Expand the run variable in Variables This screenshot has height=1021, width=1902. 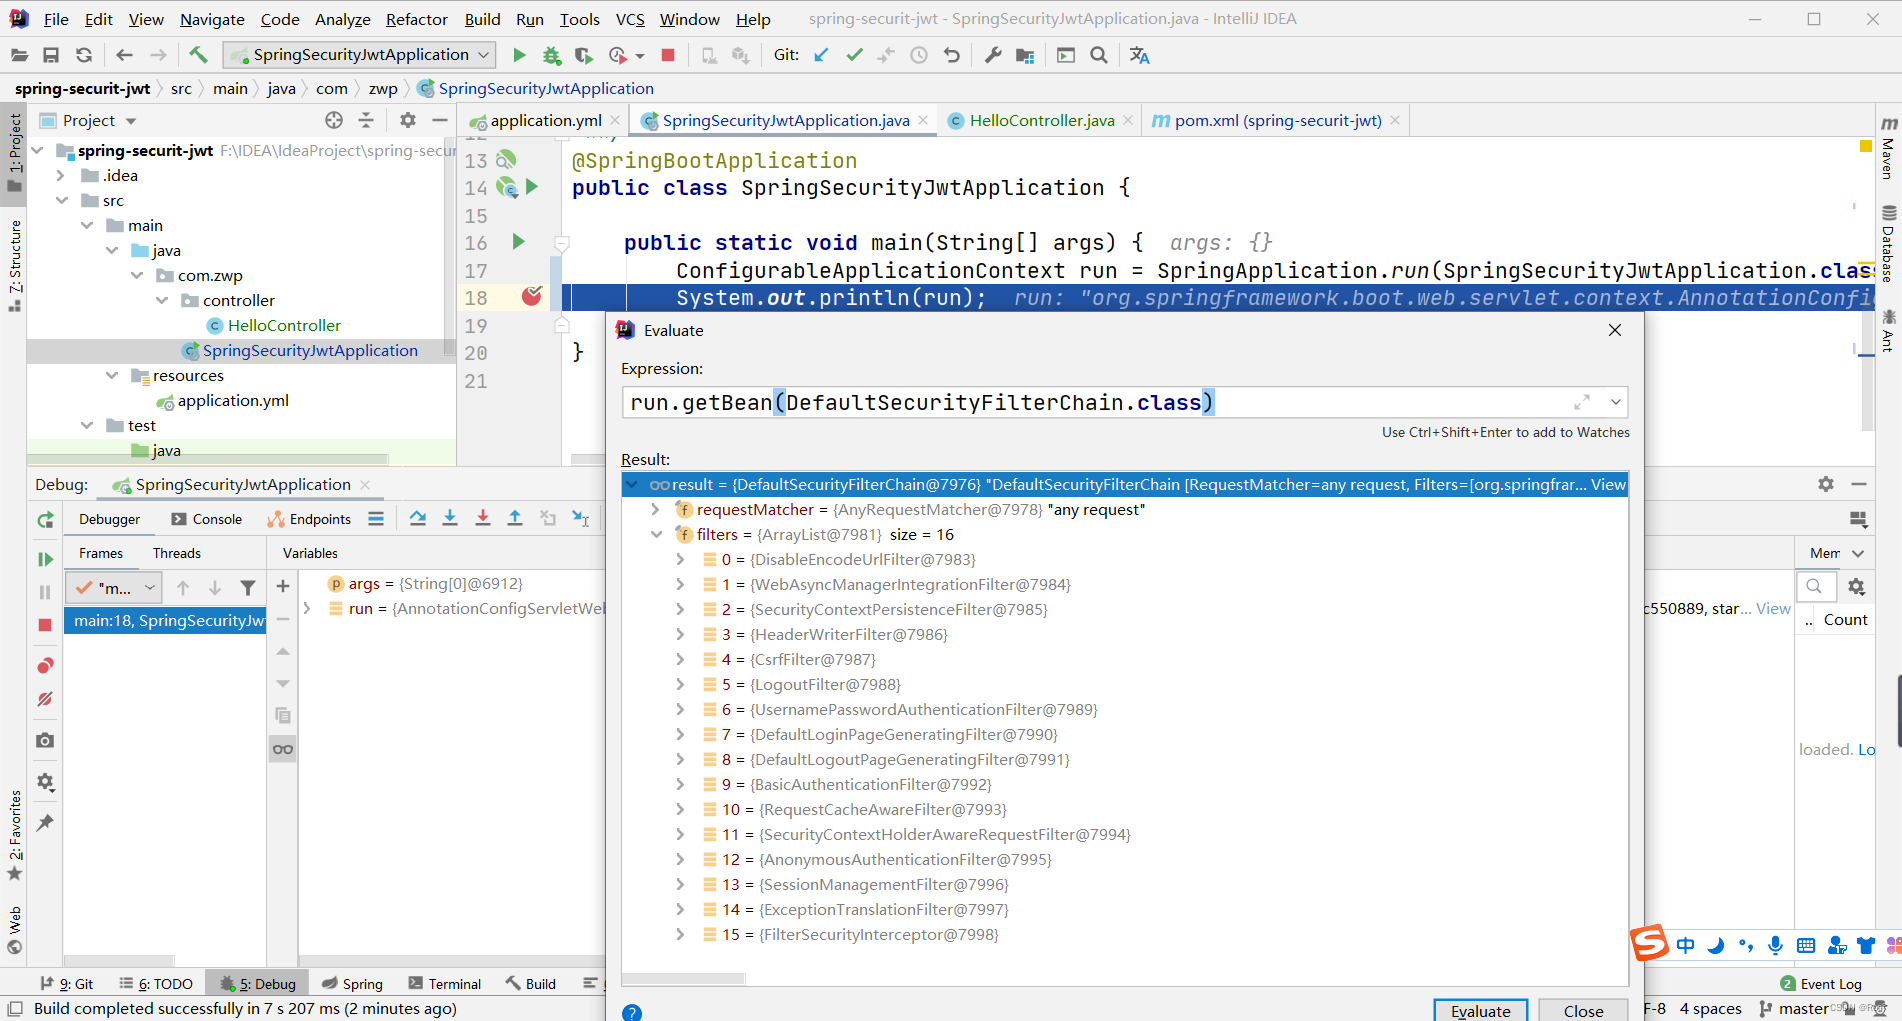pyautogui.click(x=307, y=608)
